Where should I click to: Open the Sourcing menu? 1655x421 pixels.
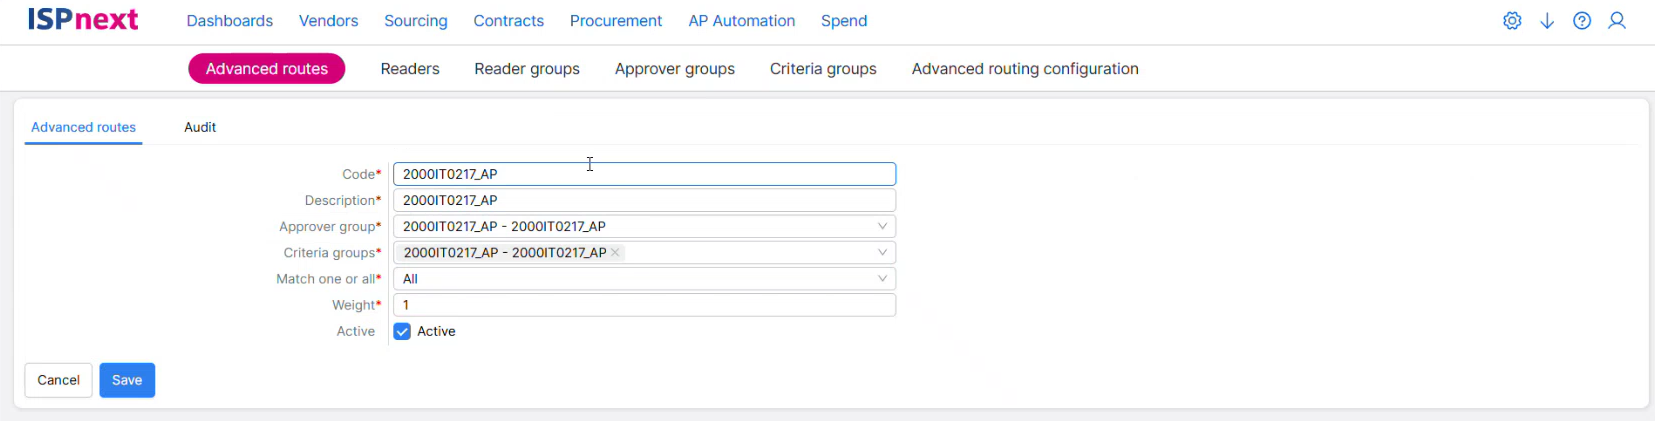pyautogui.click(x=416, y=21)
